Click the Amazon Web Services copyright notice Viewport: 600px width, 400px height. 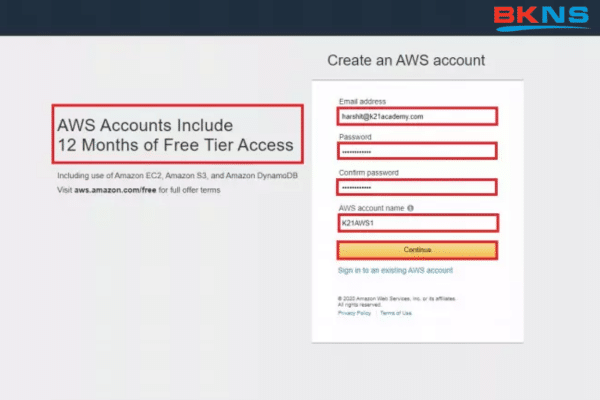point(396,302)
